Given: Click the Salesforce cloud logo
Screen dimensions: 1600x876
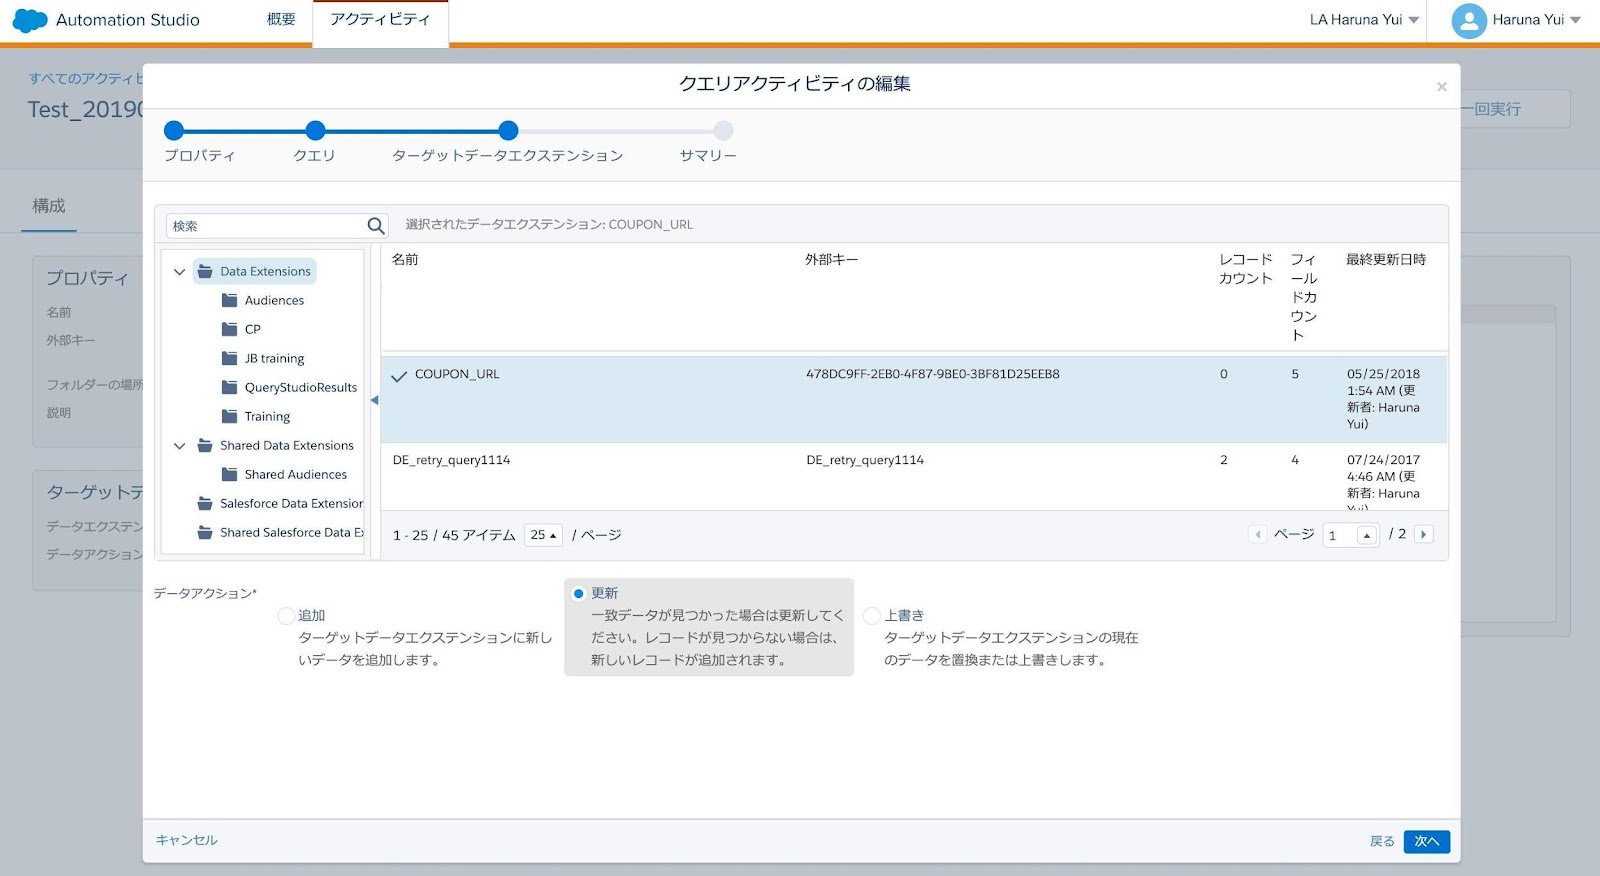Looking at the screenshot, I should coord(30,20).
